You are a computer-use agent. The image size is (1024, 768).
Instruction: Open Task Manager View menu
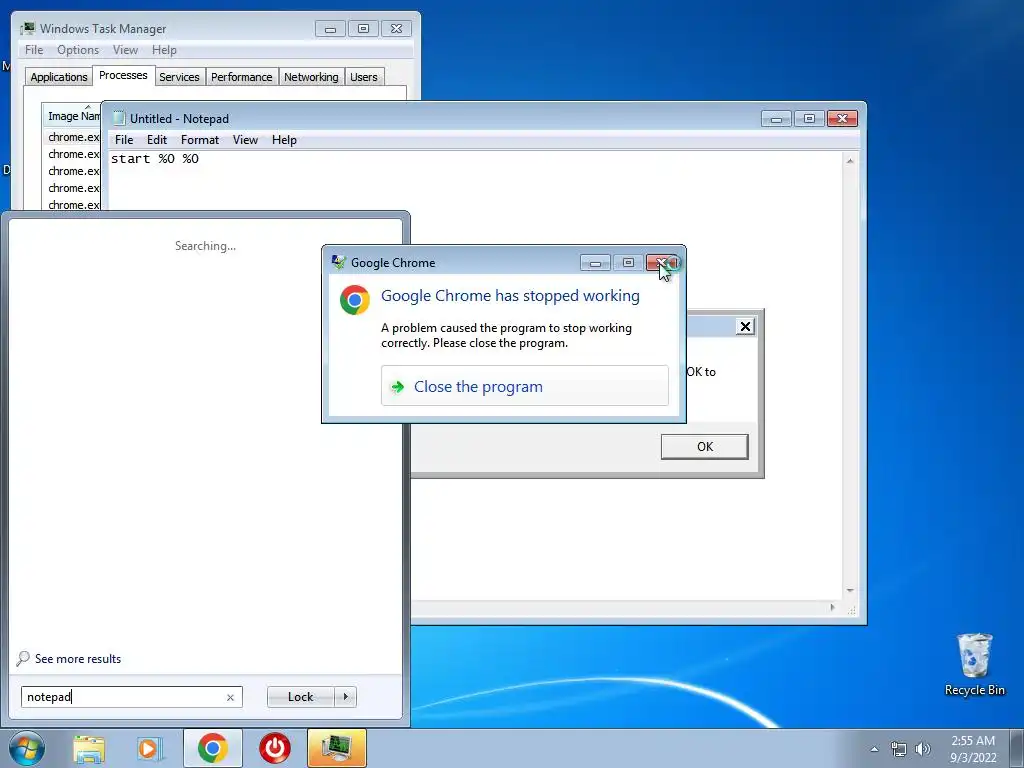[125, 50]
